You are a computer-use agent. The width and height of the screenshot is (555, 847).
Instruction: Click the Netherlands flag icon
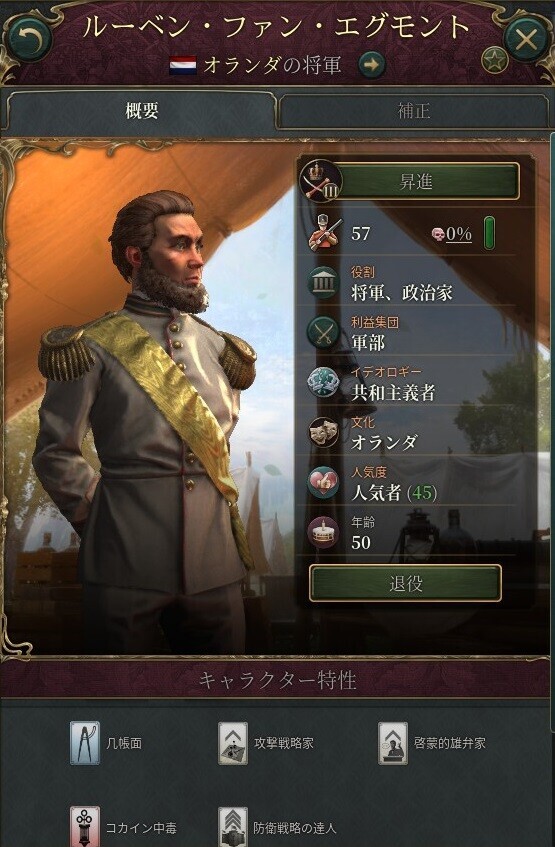183,66
